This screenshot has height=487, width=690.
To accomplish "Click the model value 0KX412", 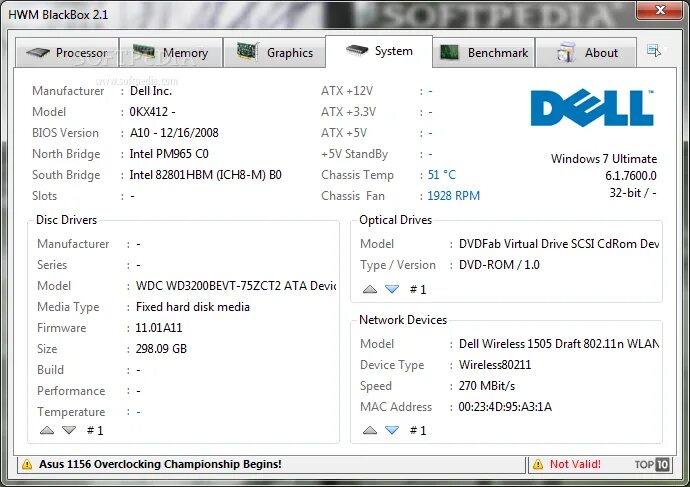I will [152, 112].
